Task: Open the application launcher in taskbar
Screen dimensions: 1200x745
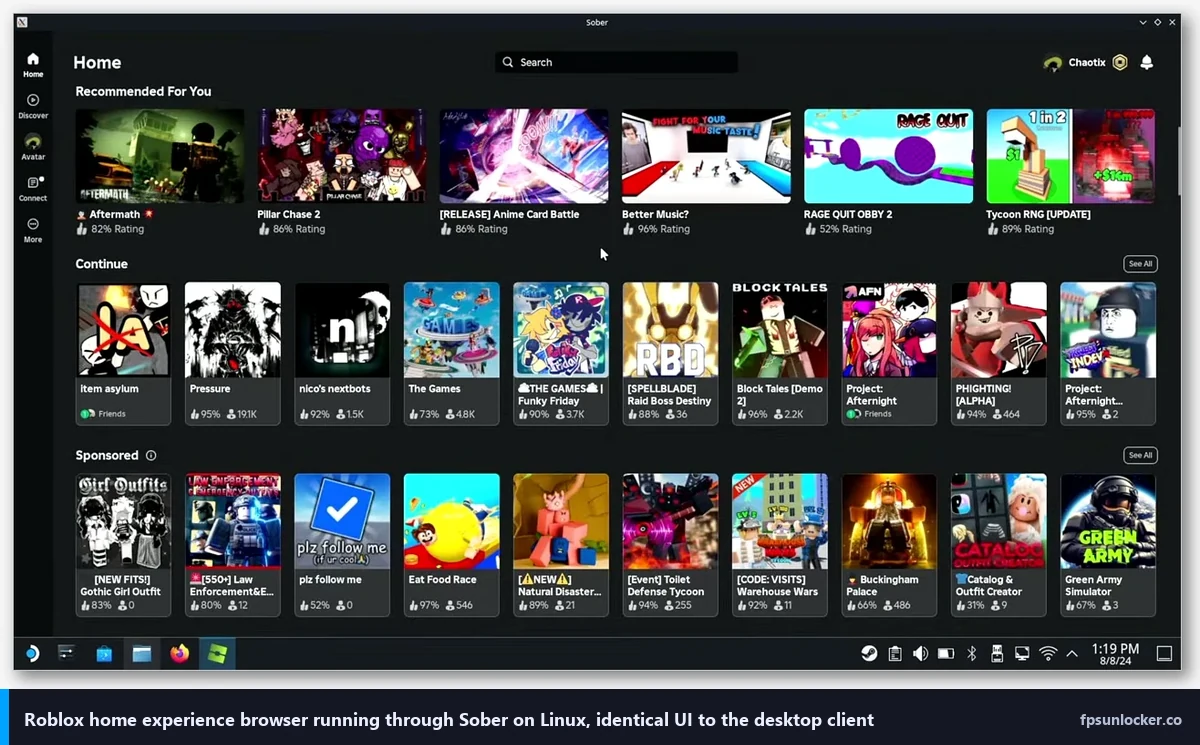Action: (32, 654)
